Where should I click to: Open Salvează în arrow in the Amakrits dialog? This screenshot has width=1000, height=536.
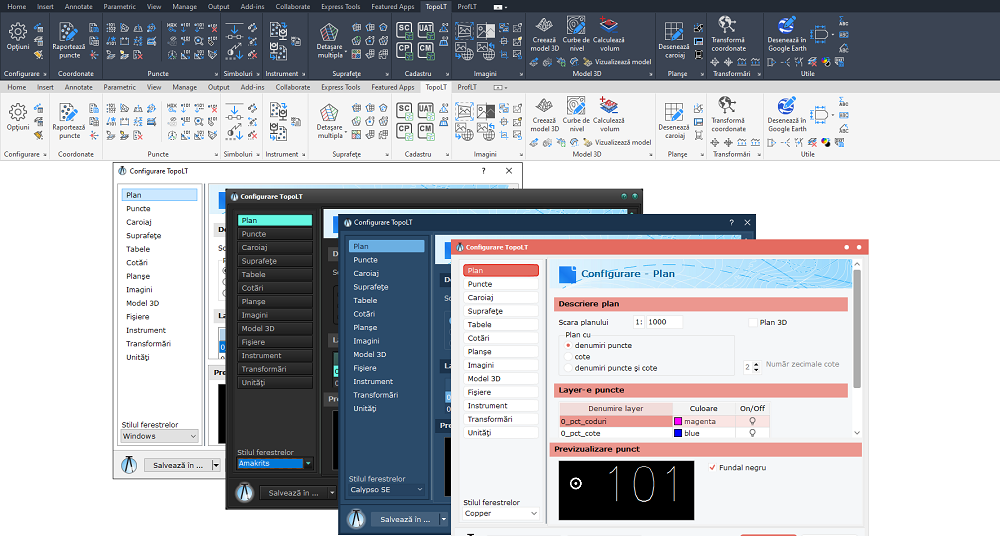click(x=332, y=493)
